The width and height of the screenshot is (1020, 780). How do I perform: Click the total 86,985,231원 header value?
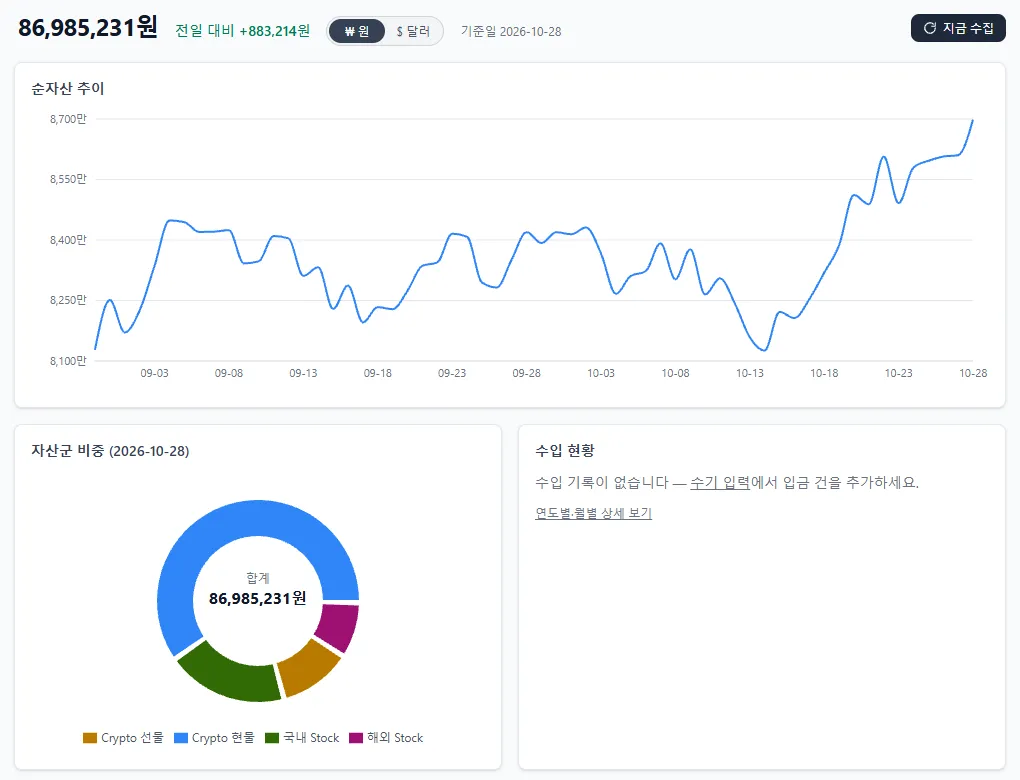(88, 28)
